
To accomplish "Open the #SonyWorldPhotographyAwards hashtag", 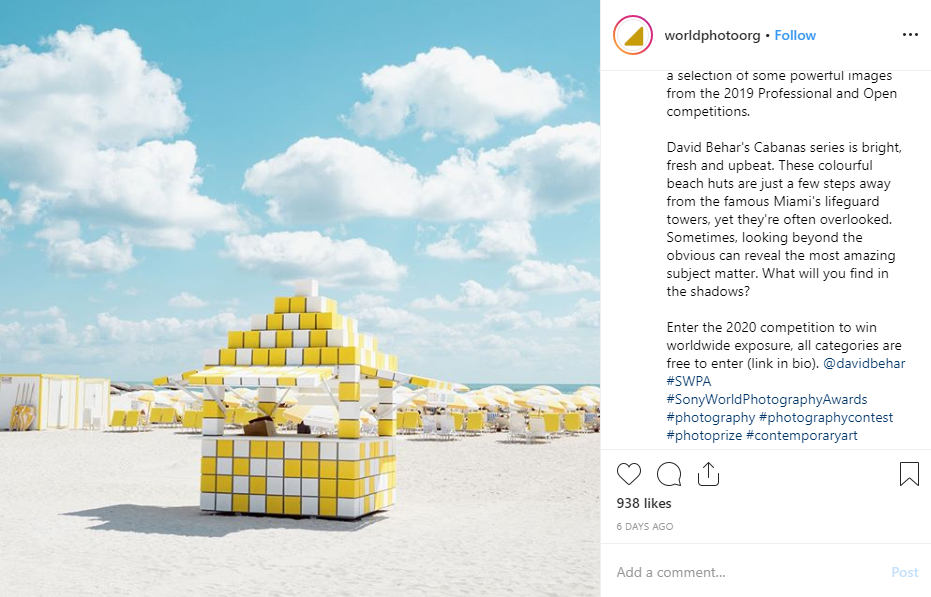I will 767,399.
